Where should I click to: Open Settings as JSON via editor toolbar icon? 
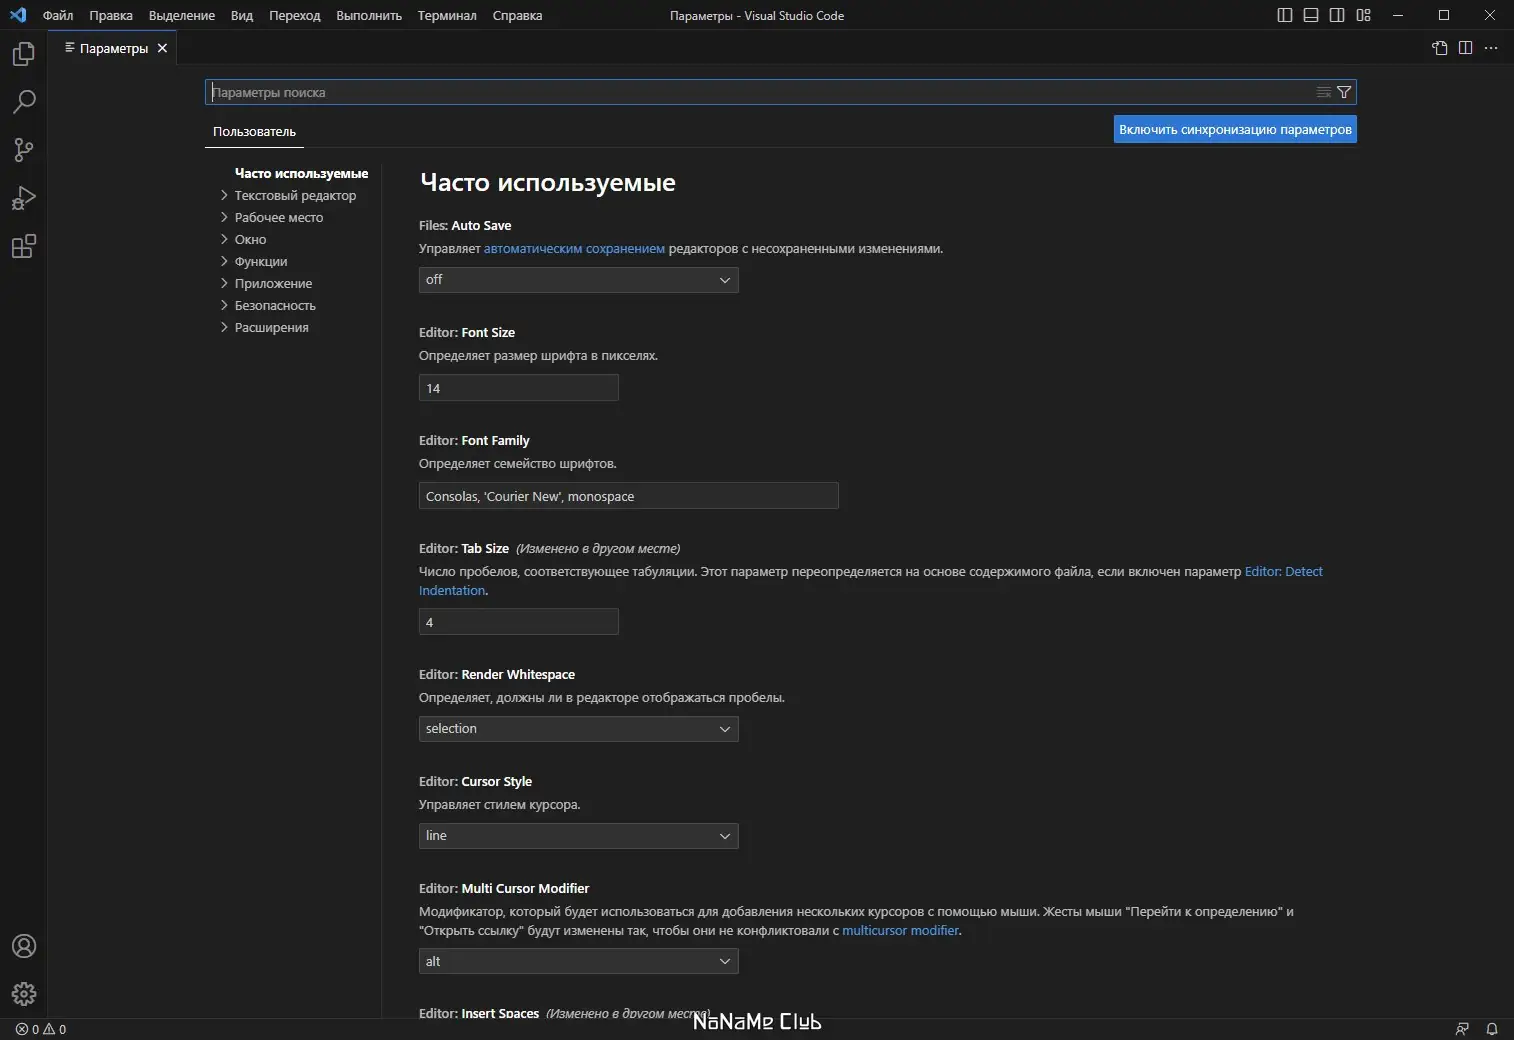1440,47
